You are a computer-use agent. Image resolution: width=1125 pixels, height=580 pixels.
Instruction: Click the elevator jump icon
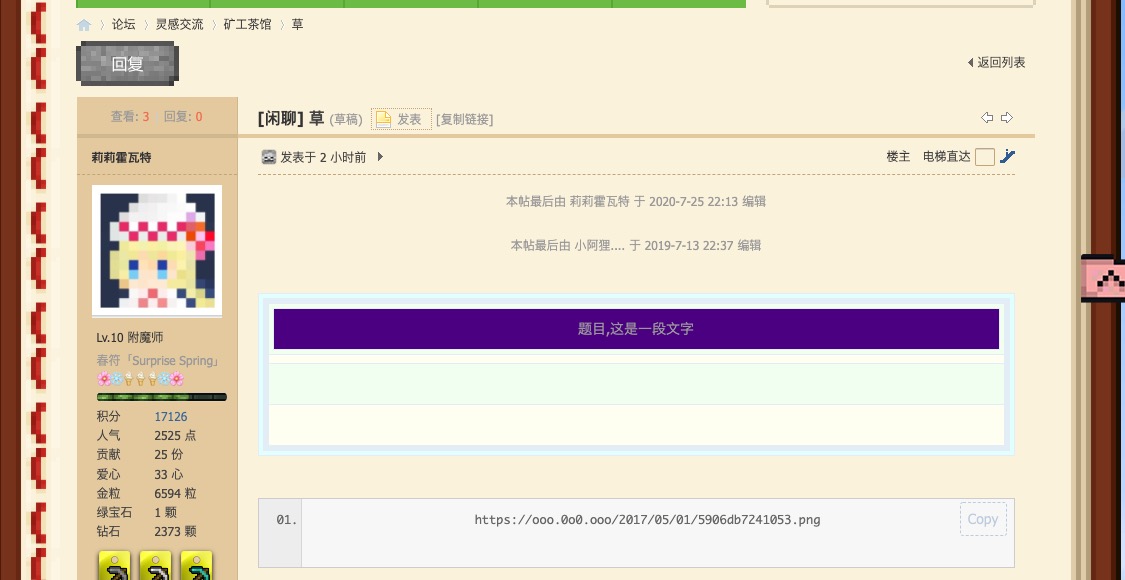tap(1007, 156)
